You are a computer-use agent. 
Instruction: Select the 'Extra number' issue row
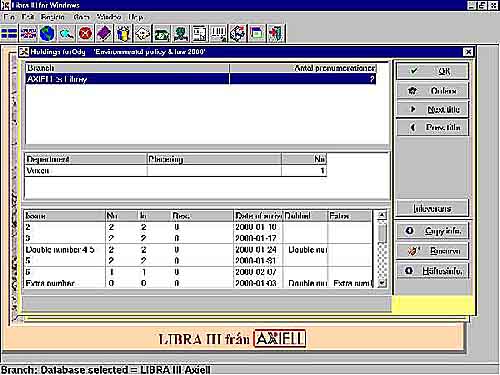(x=198, y=283)
